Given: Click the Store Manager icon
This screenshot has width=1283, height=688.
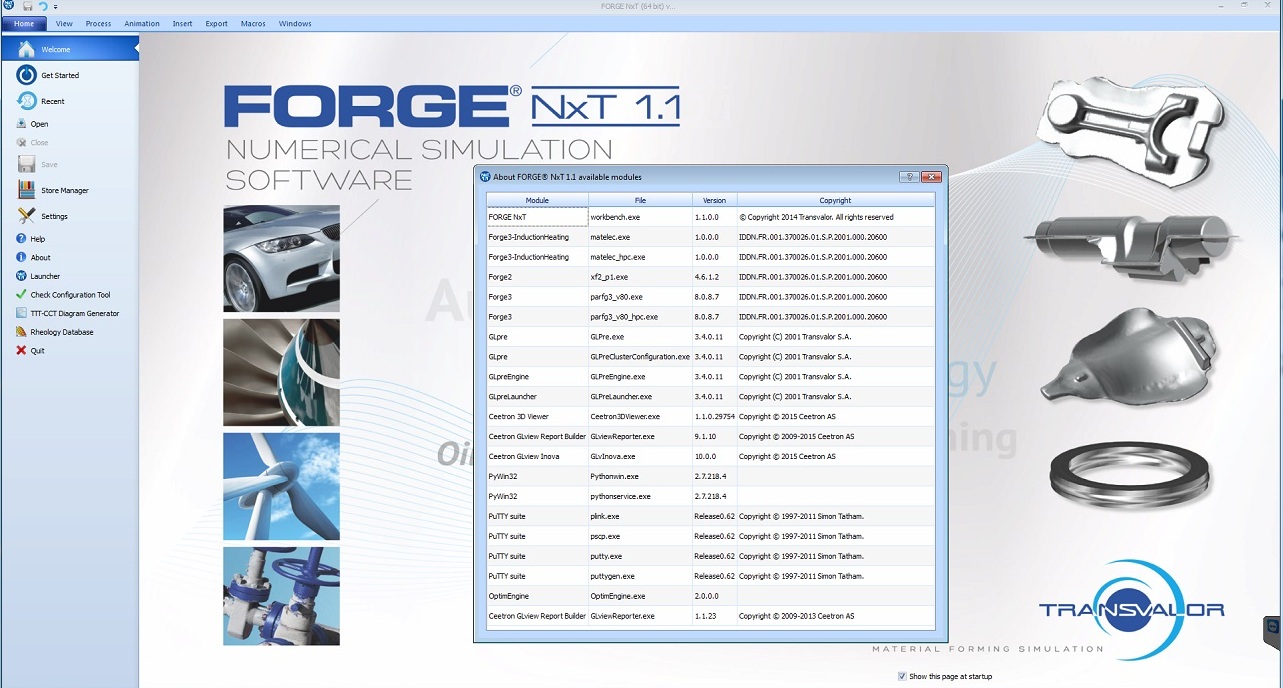Looking at the screenshot, I should [x=26, y=190].
